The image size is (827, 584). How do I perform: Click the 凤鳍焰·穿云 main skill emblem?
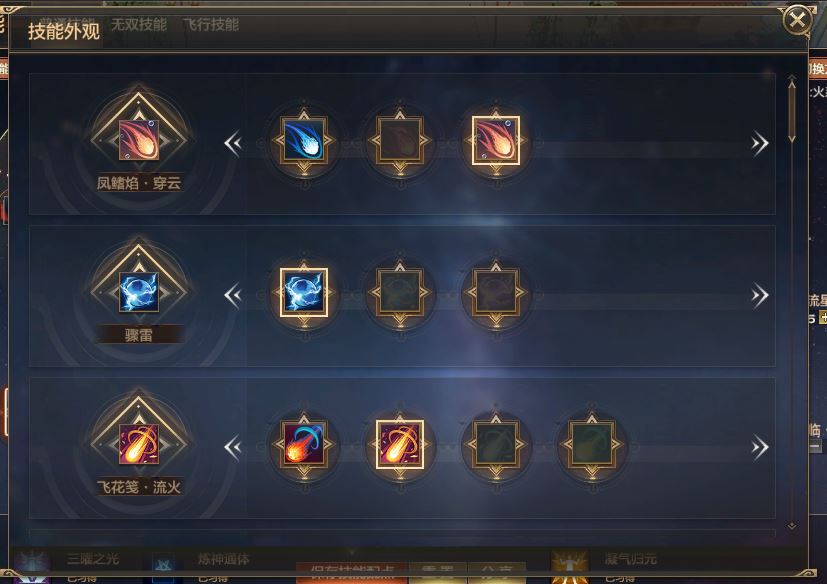(x=139, y=140)
